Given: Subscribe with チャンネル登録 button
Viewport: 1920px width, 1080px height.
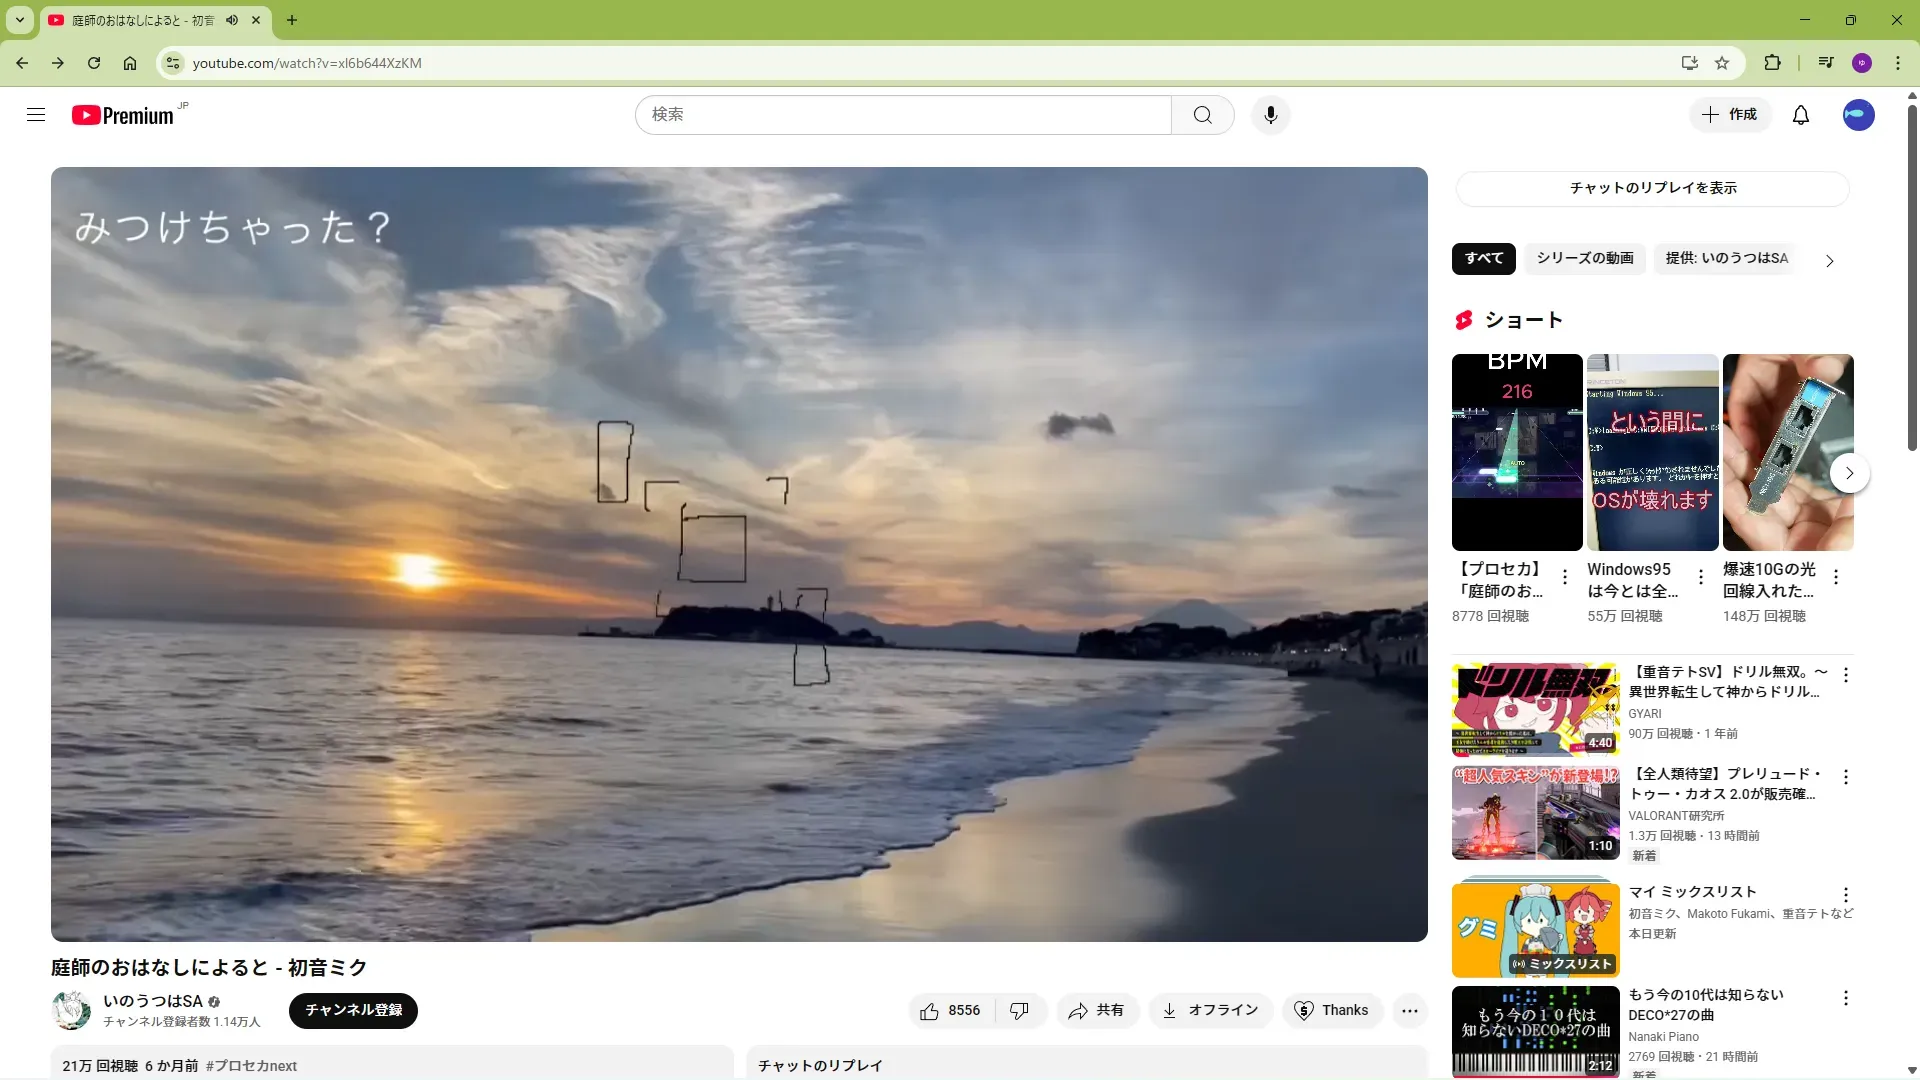Looking at the screenshot, I should click(x=353, y=1011).
